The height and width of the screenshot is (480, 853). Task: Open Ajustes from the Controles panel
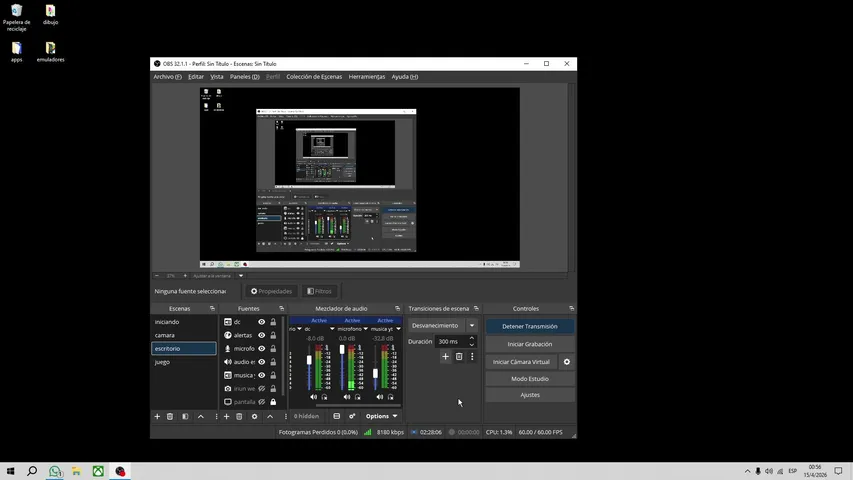coord(530,395)
